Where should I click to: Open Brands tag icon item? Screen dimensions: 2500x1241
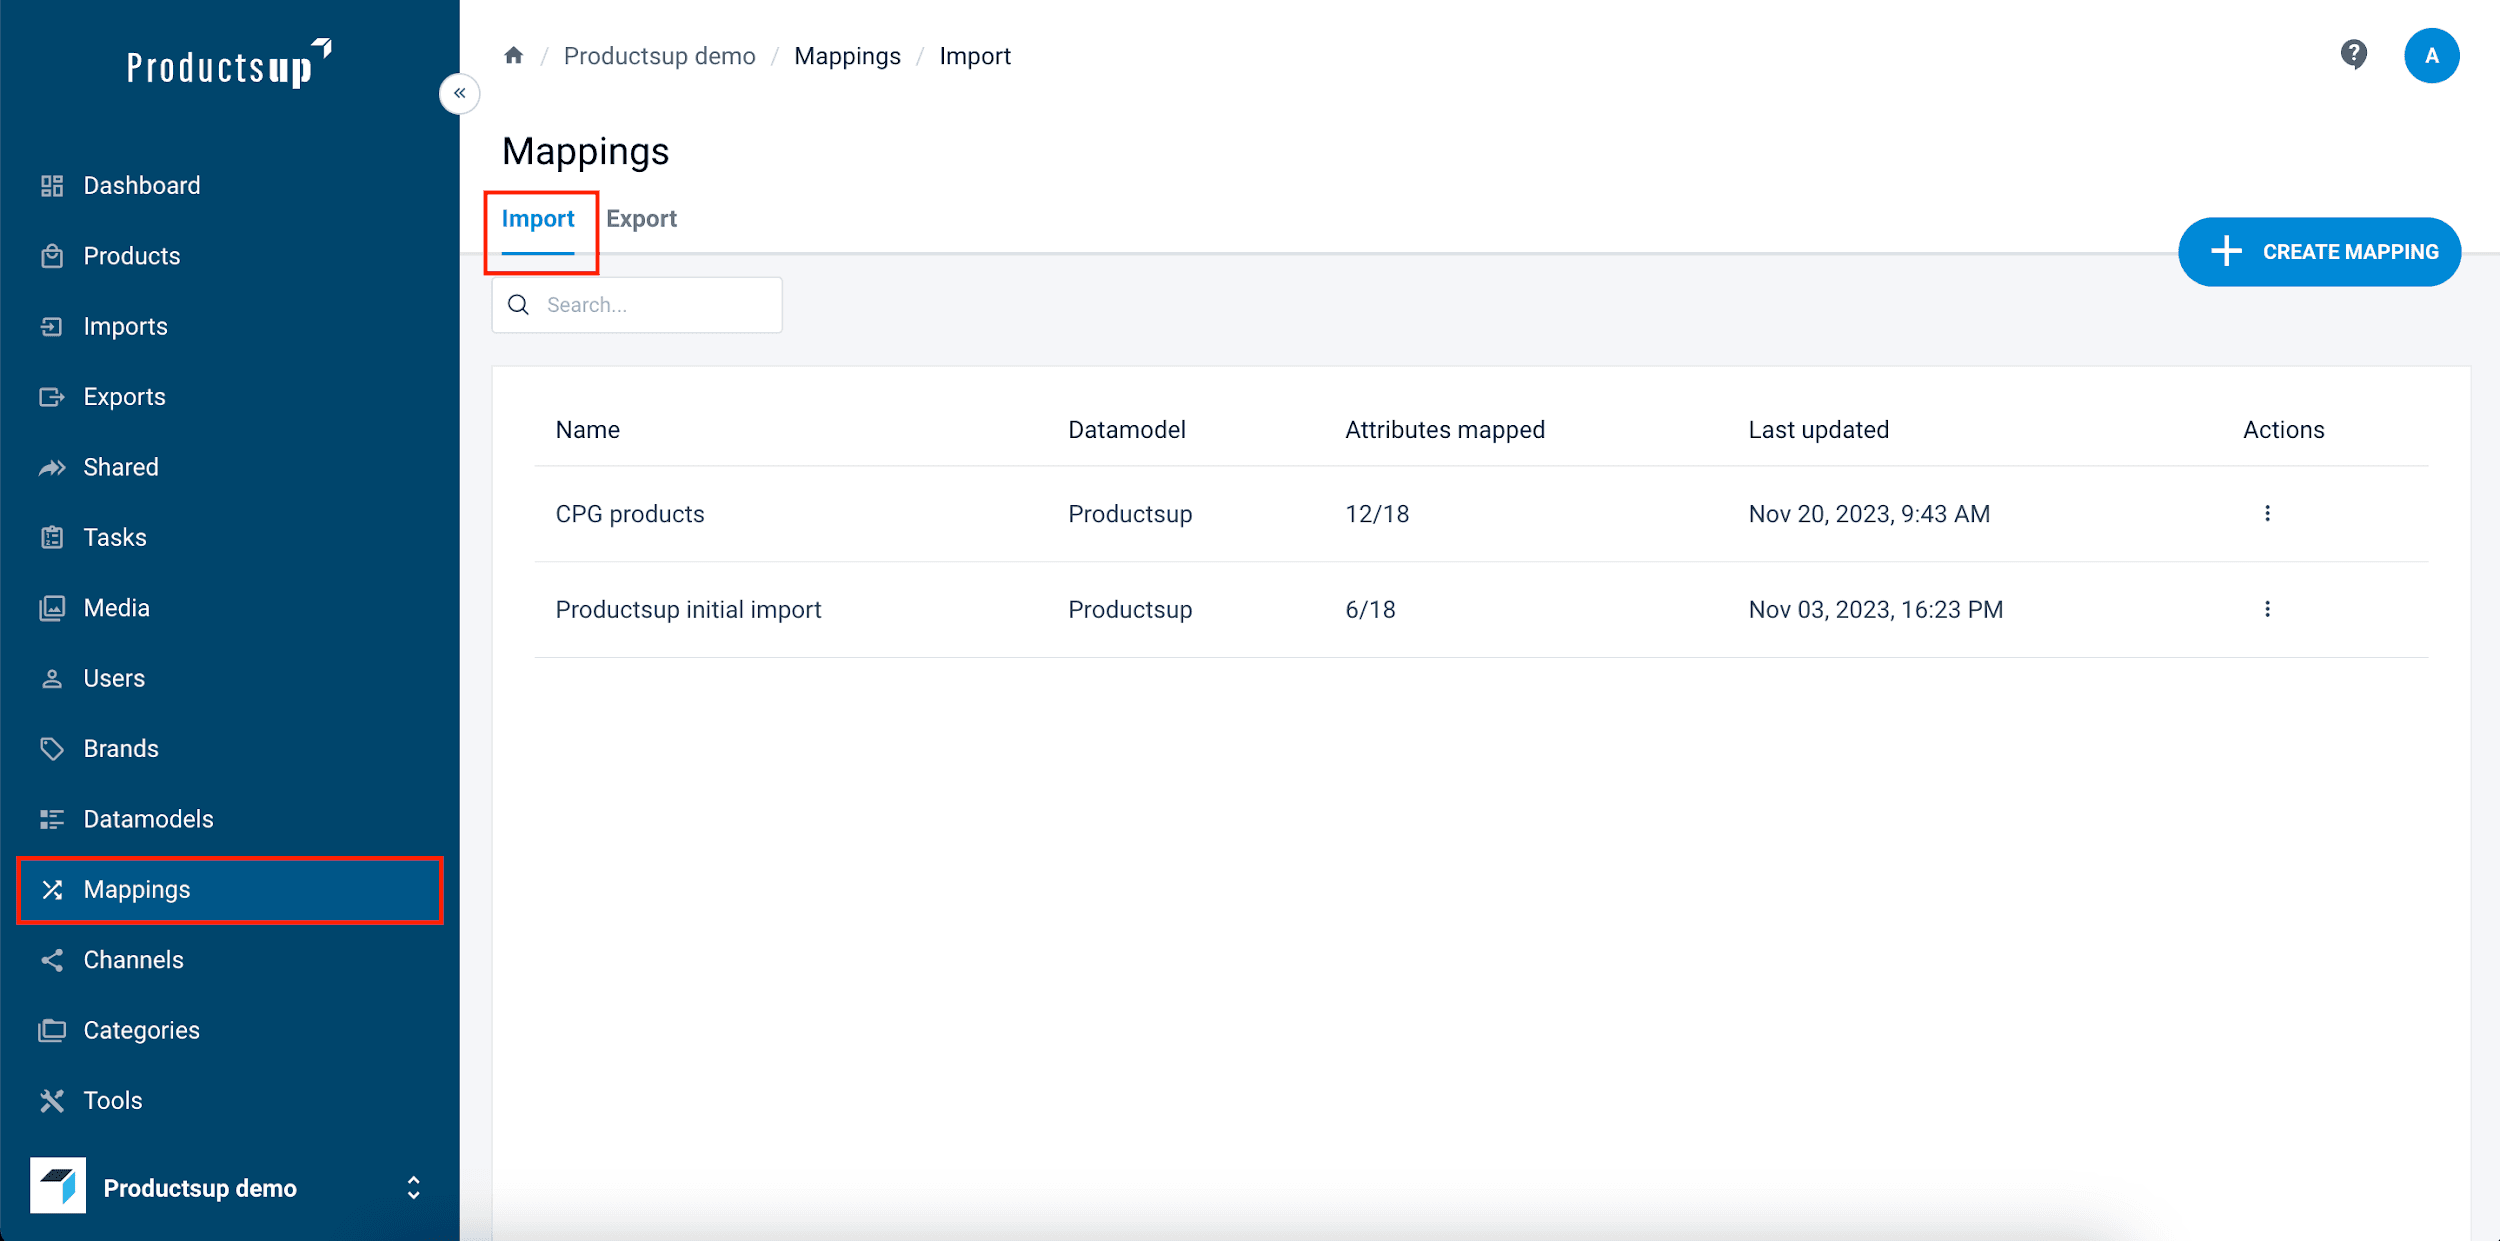click(x=52, y=749)
